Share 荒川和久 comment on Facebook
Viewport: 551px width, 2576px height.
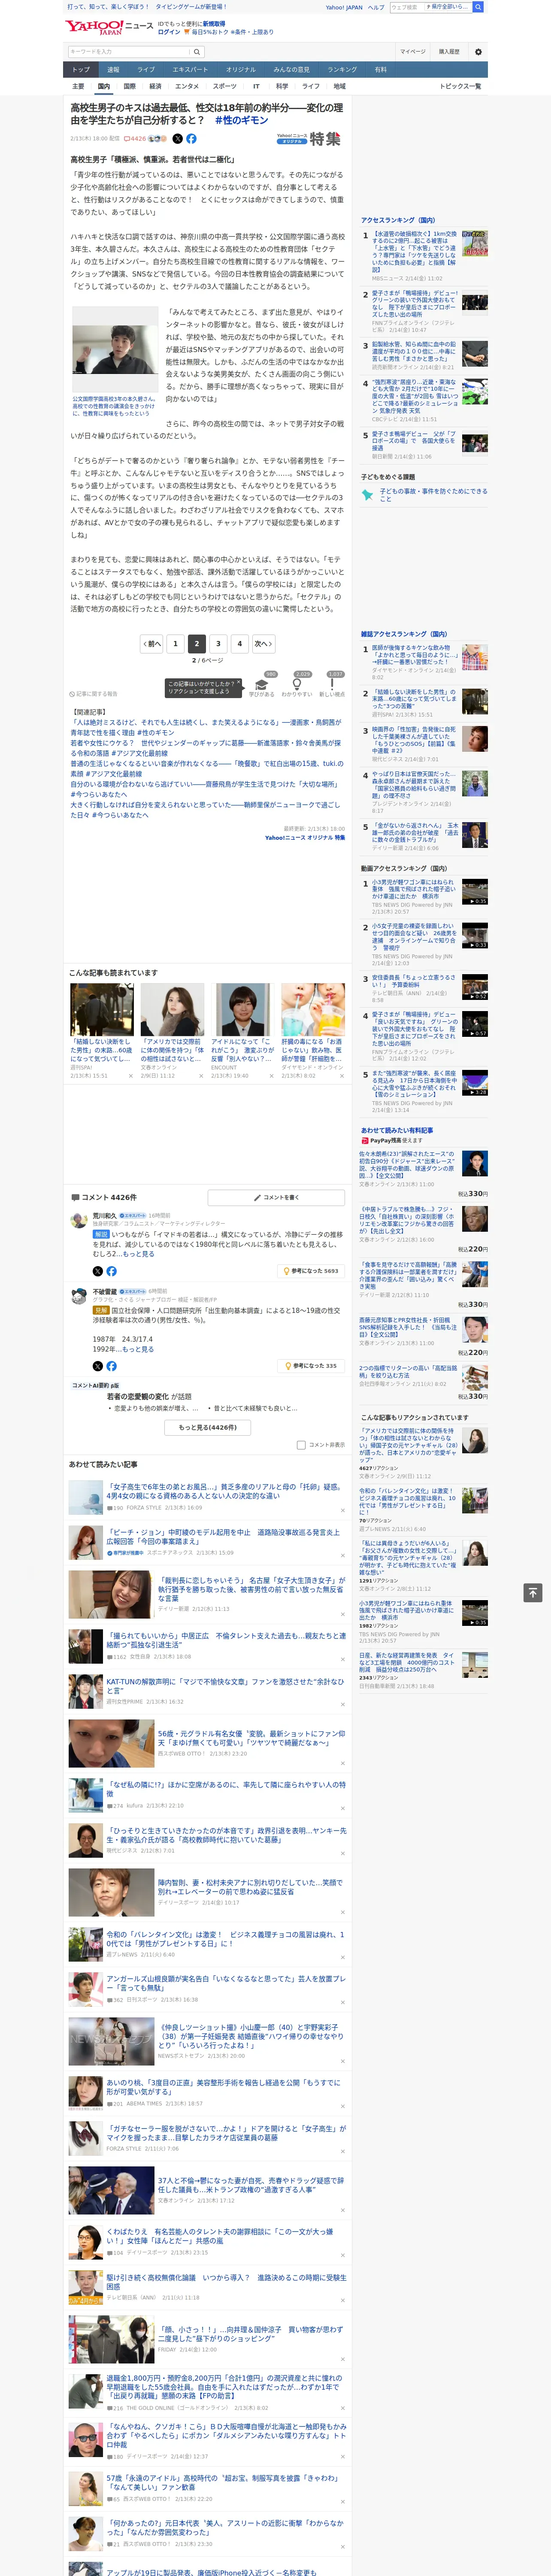[x=111, y=1271]
